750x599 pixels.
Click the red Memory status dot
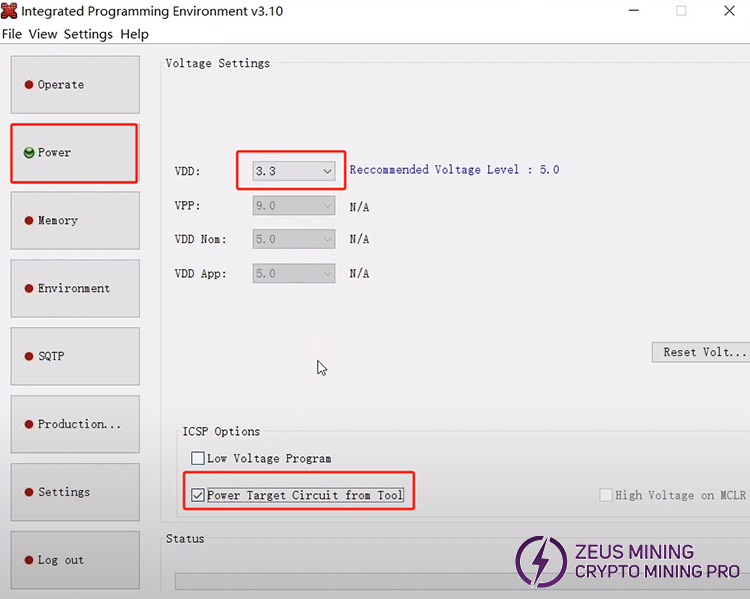(29, 221)
